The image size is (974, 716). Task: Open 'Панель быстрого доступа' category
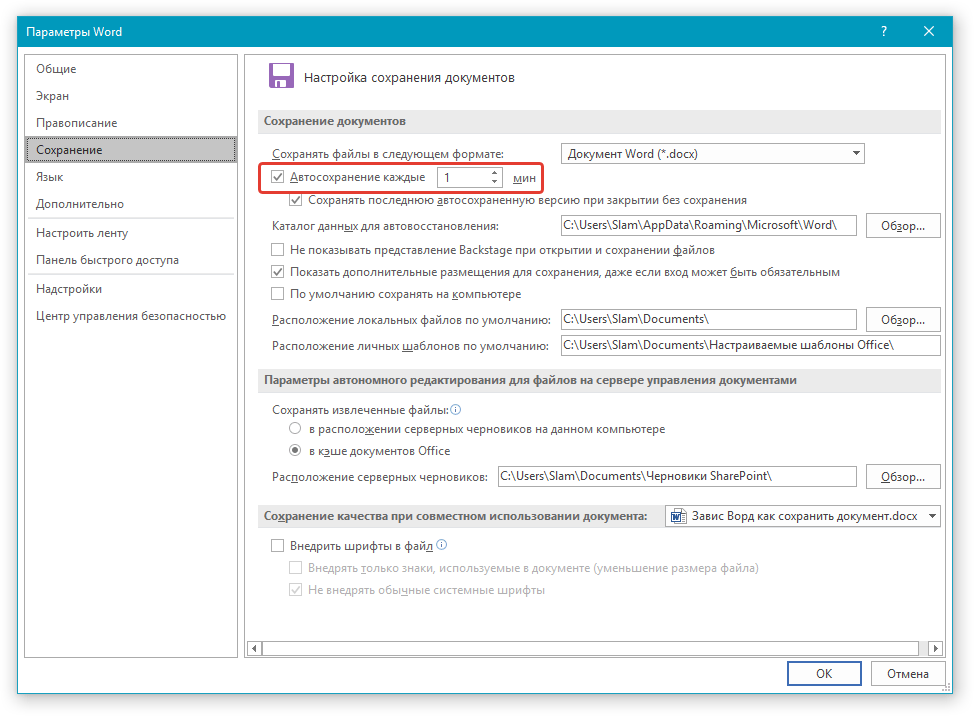[131, 260]
